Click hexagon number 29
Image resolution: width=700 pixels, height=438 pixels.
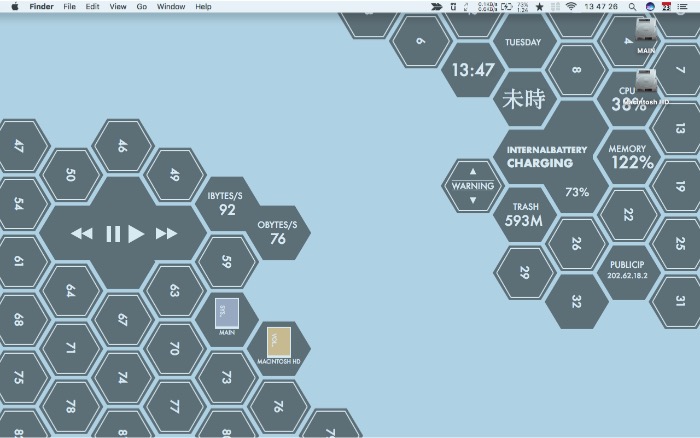point(524,272)
